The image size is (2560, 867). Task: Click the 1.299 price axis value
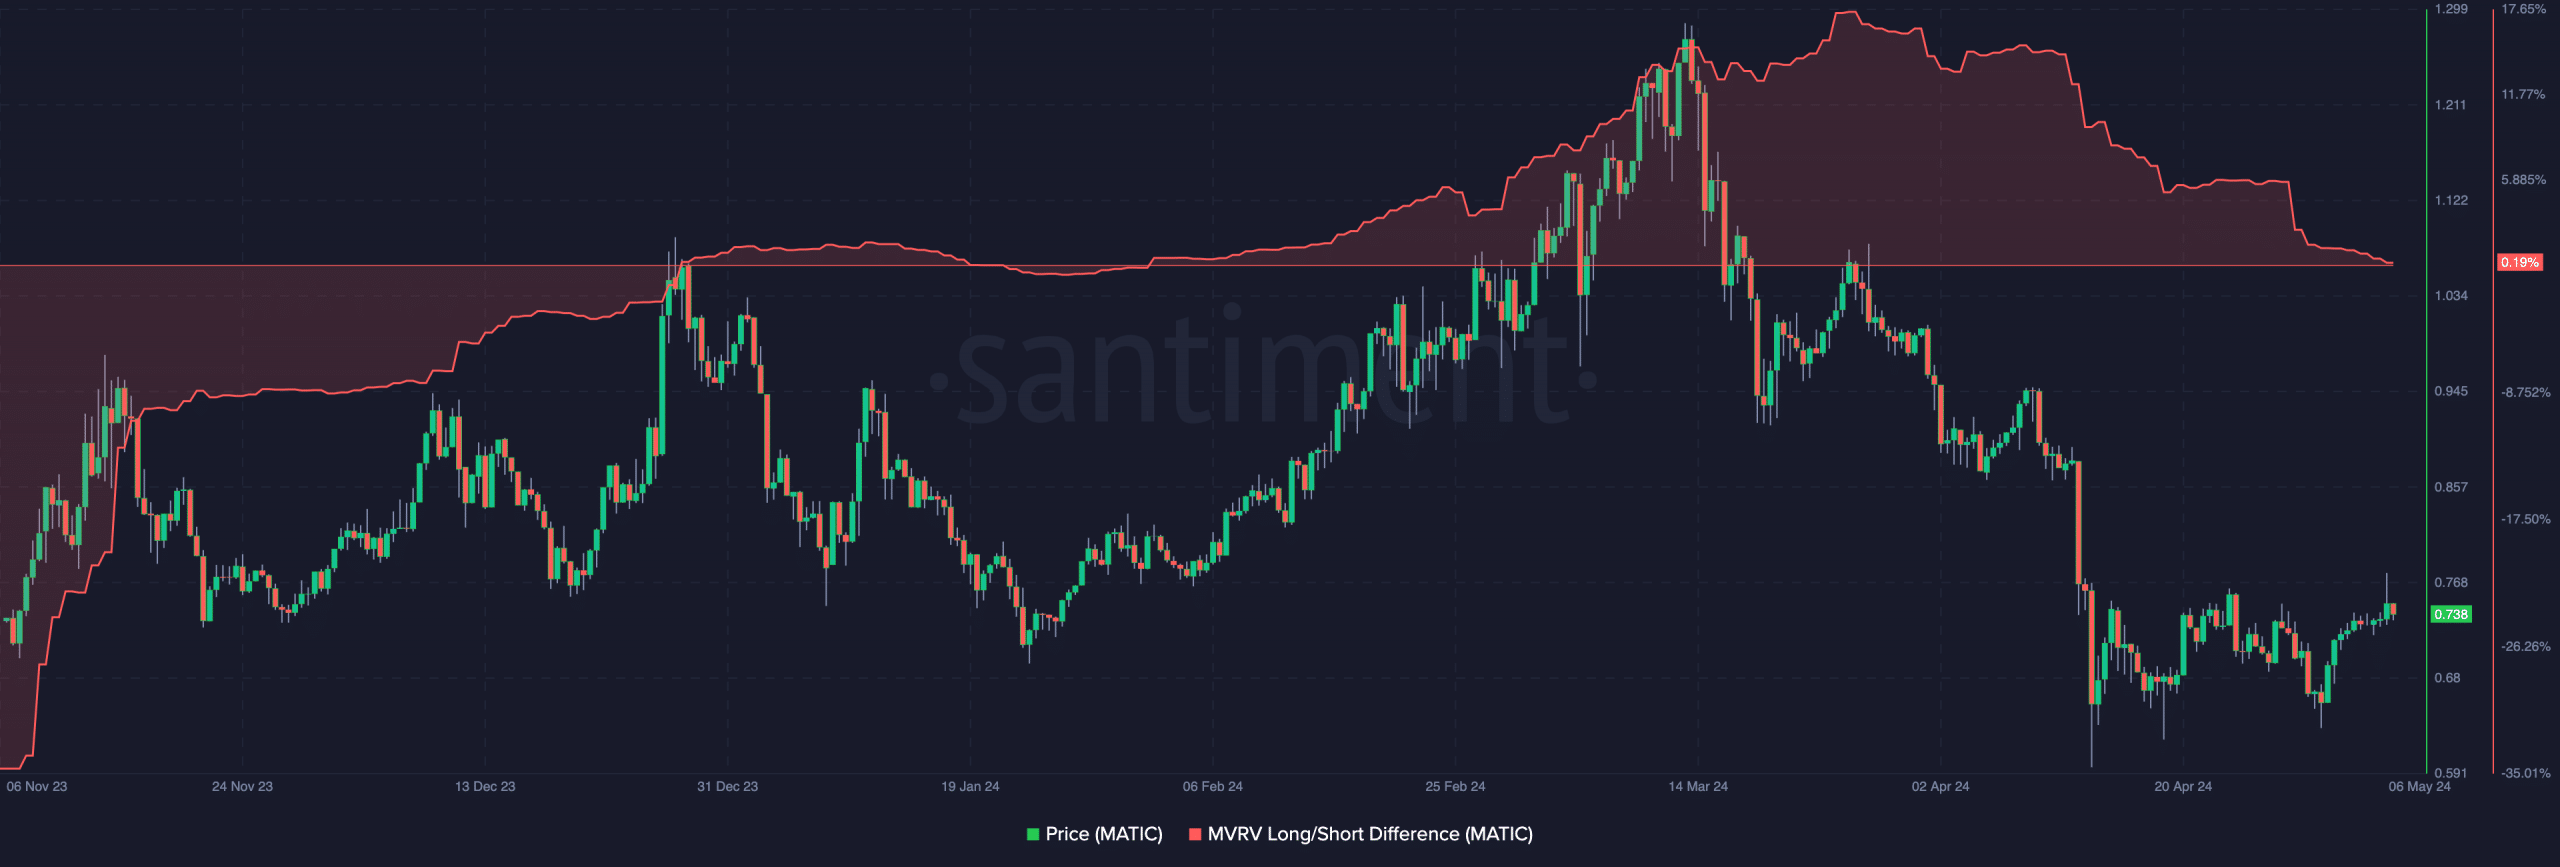[2451, 9]
